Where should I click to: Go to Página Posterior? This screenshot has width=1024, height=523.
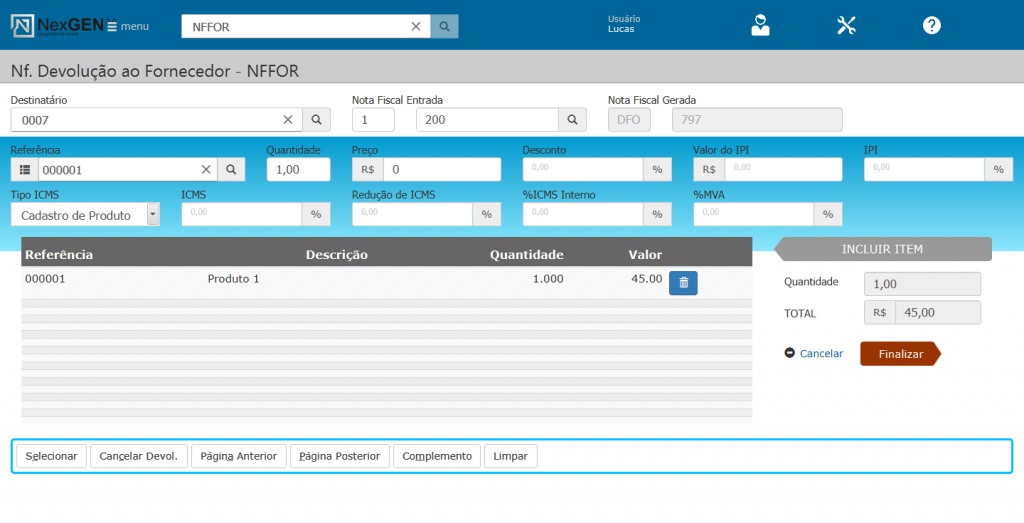coord(339,456)
